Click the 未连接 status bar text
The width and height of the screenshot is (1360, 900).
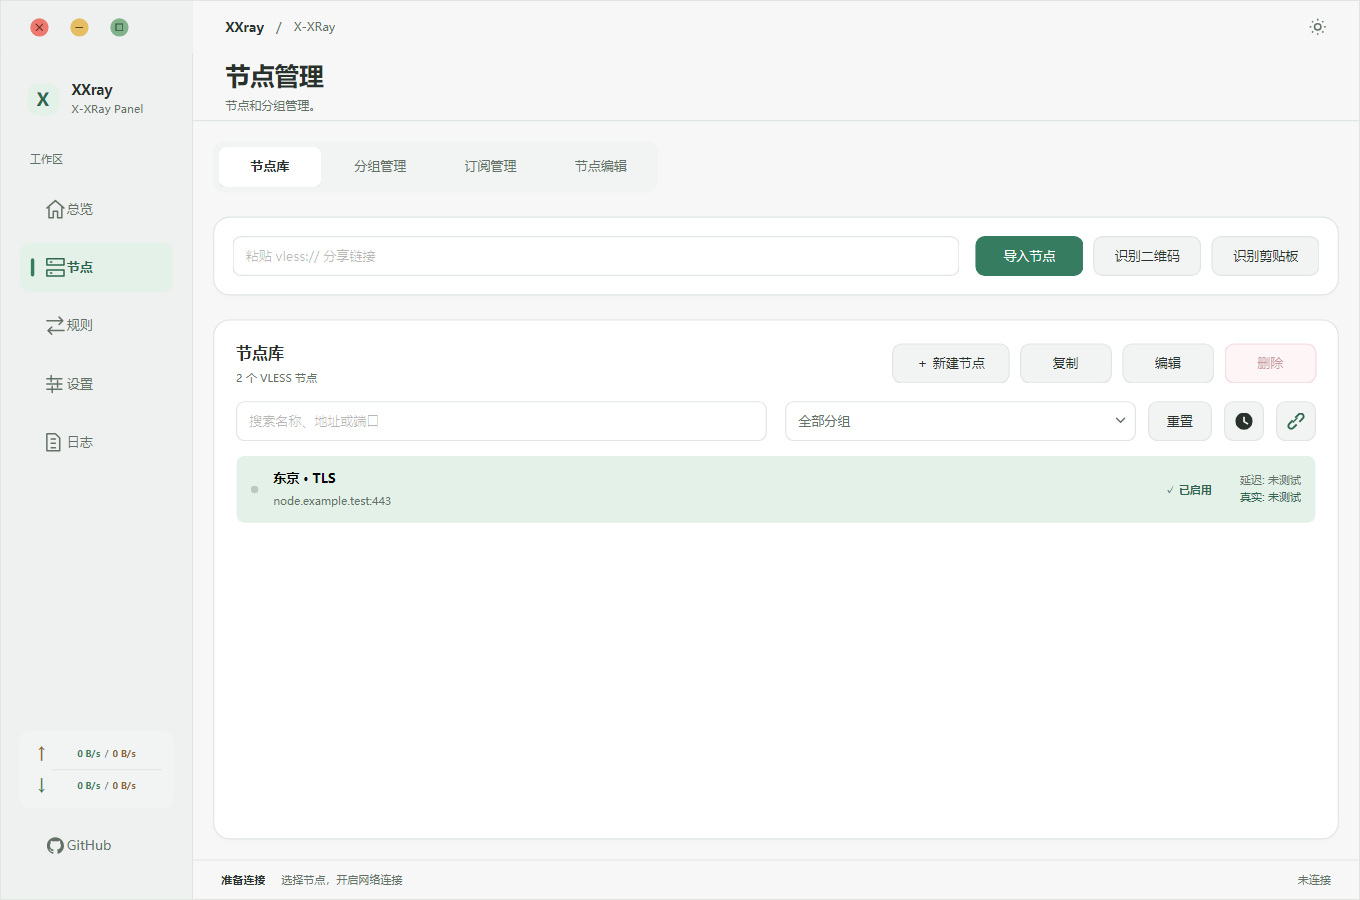point(1314,880)
